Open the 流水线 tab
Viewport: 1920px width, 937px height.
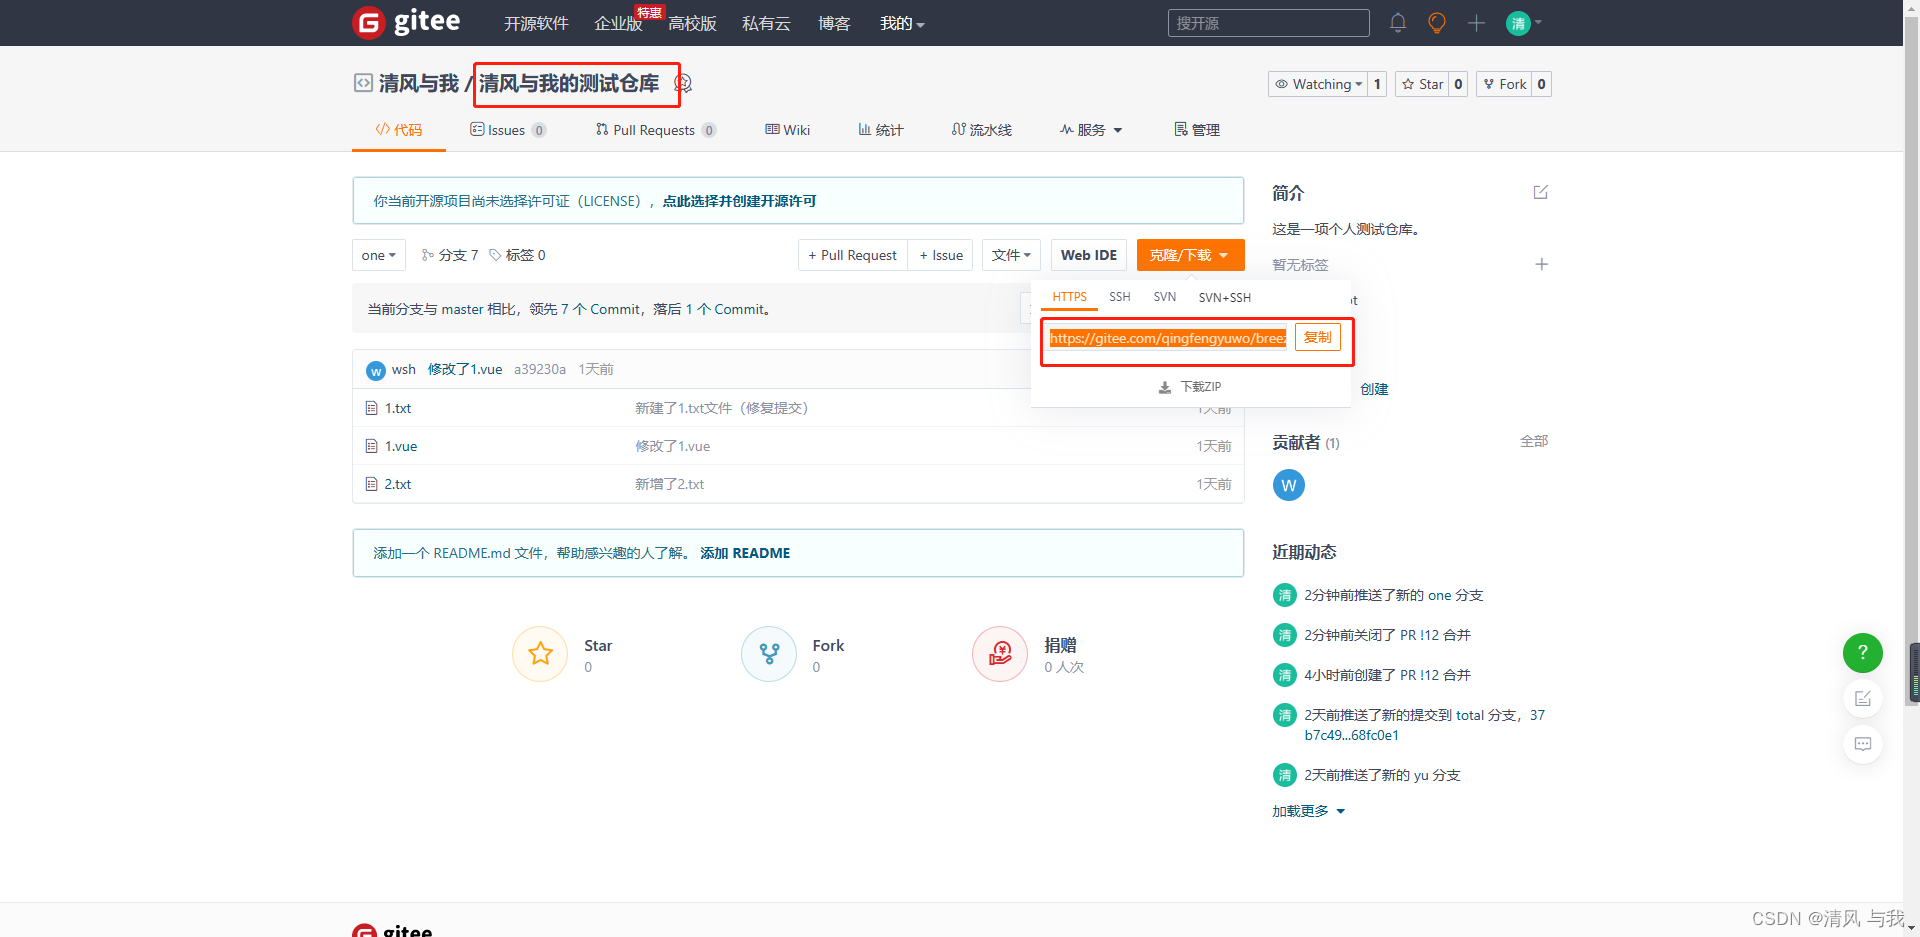tap(981, 130)
